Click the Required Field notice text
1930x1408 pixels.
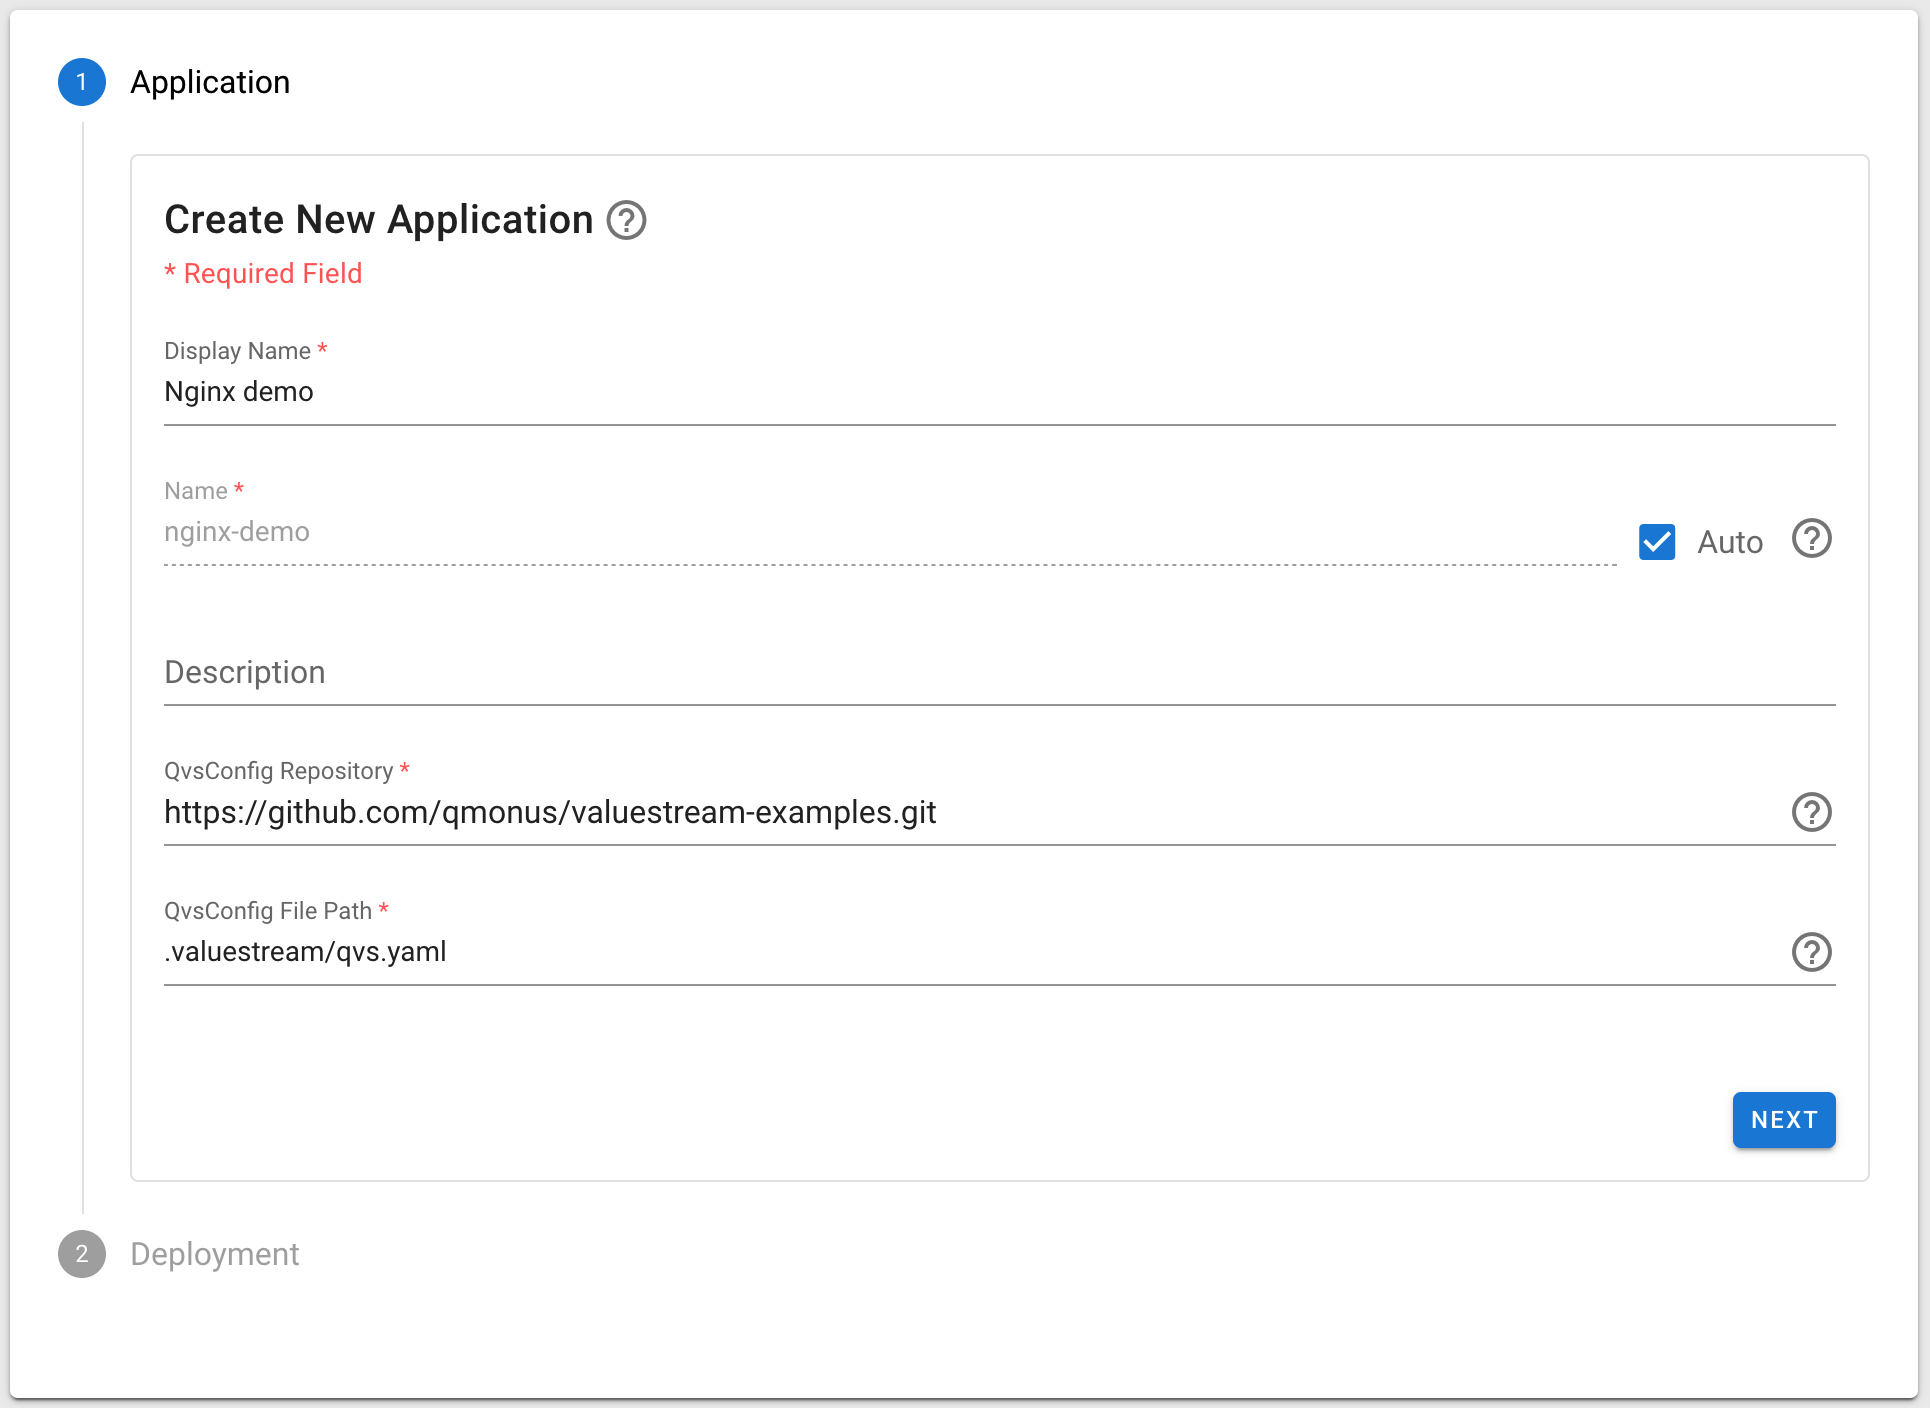click(x=263, y=274)
